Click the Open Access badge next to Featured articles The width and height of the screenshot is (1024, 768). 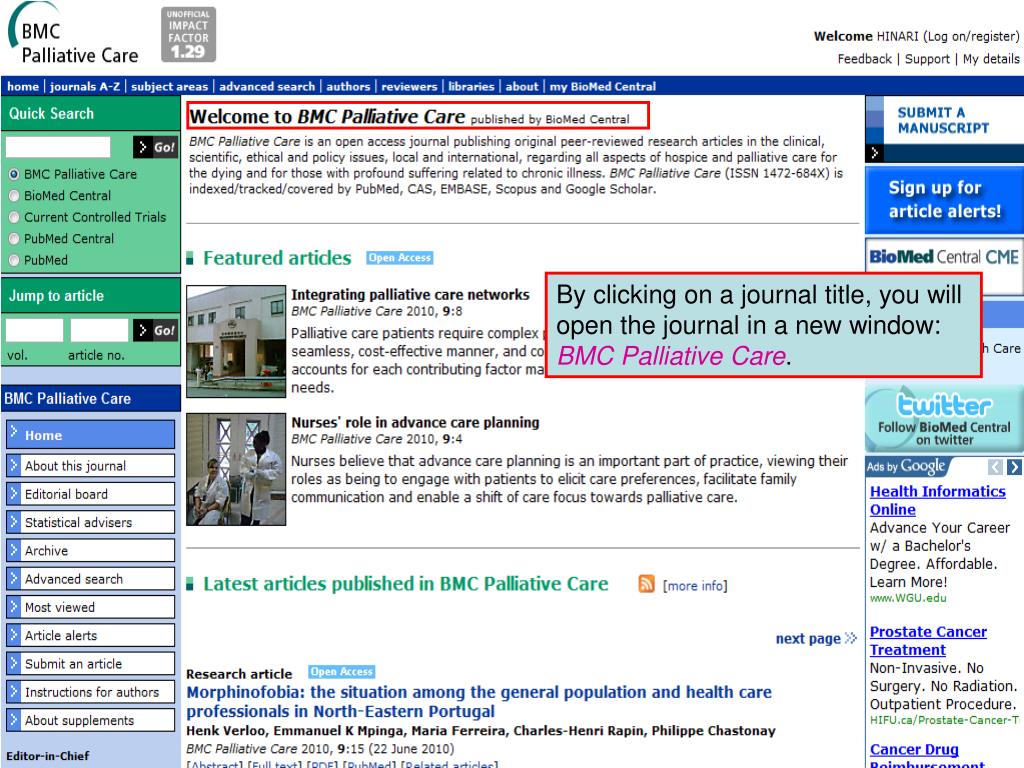pos(400,258)
